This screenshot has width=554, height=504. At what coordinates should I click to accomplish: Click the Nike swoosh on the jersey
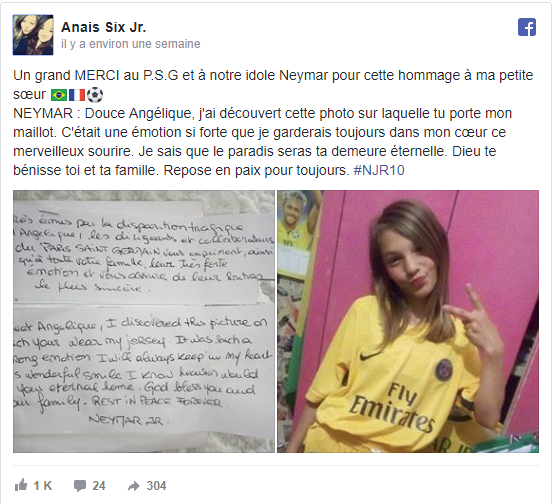point(370,355)
